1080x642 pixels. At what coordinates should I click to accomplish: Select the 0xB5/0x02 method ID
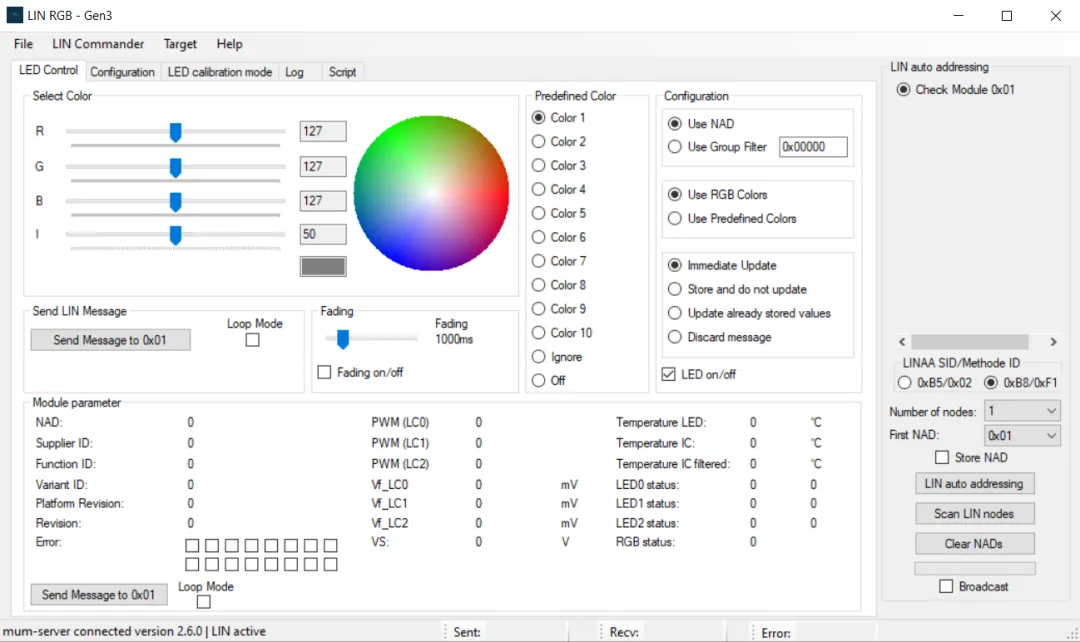coord(905,382)
